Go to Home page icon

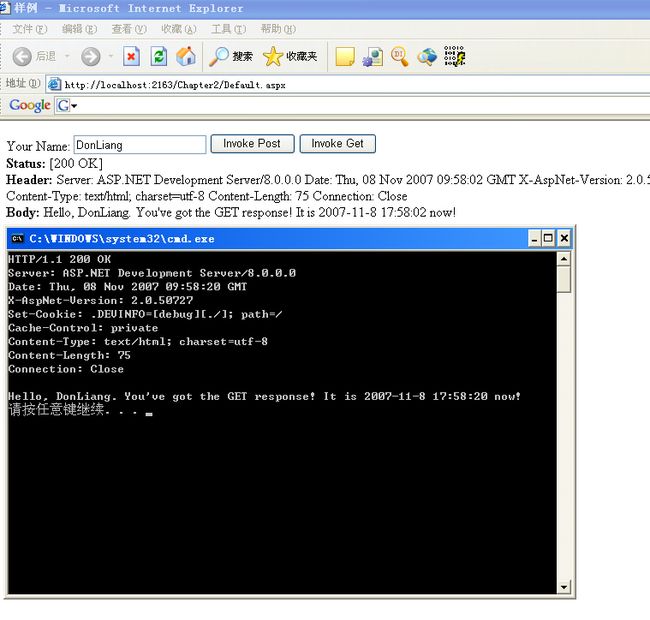click(186, 56)
